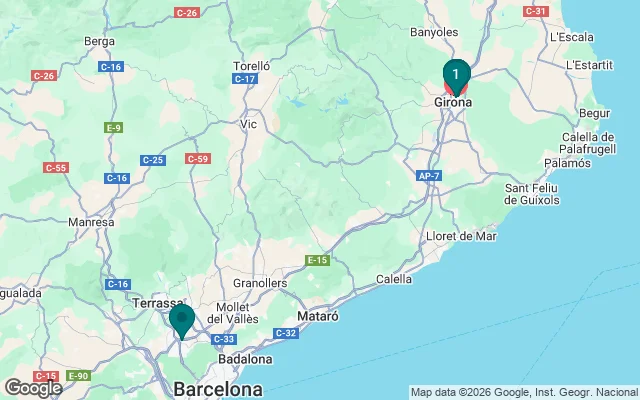Viewport: 640px width, 400px height.
Task: Click the C-33 highway shield
Action: 224,339
